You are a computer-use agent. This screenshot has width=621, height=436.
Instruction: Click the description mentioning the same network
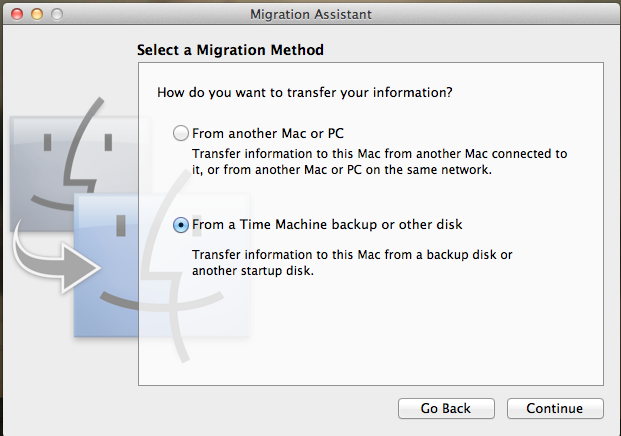379,162
